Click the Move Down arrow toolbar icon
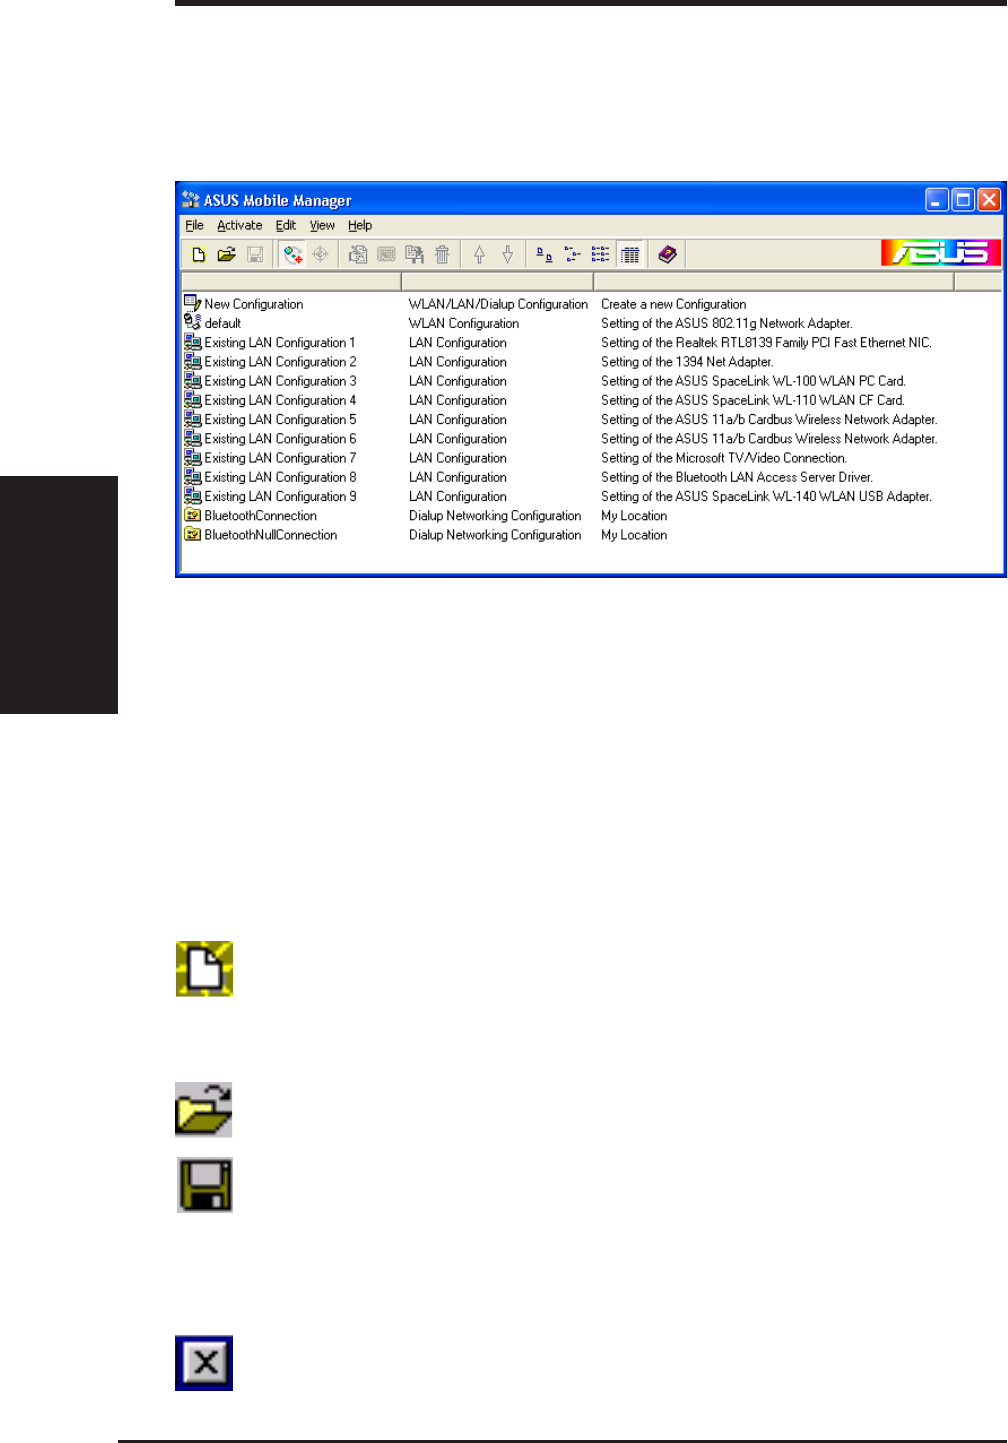The width and height of the screenshot is (1008, 1443). coord(507,255)
